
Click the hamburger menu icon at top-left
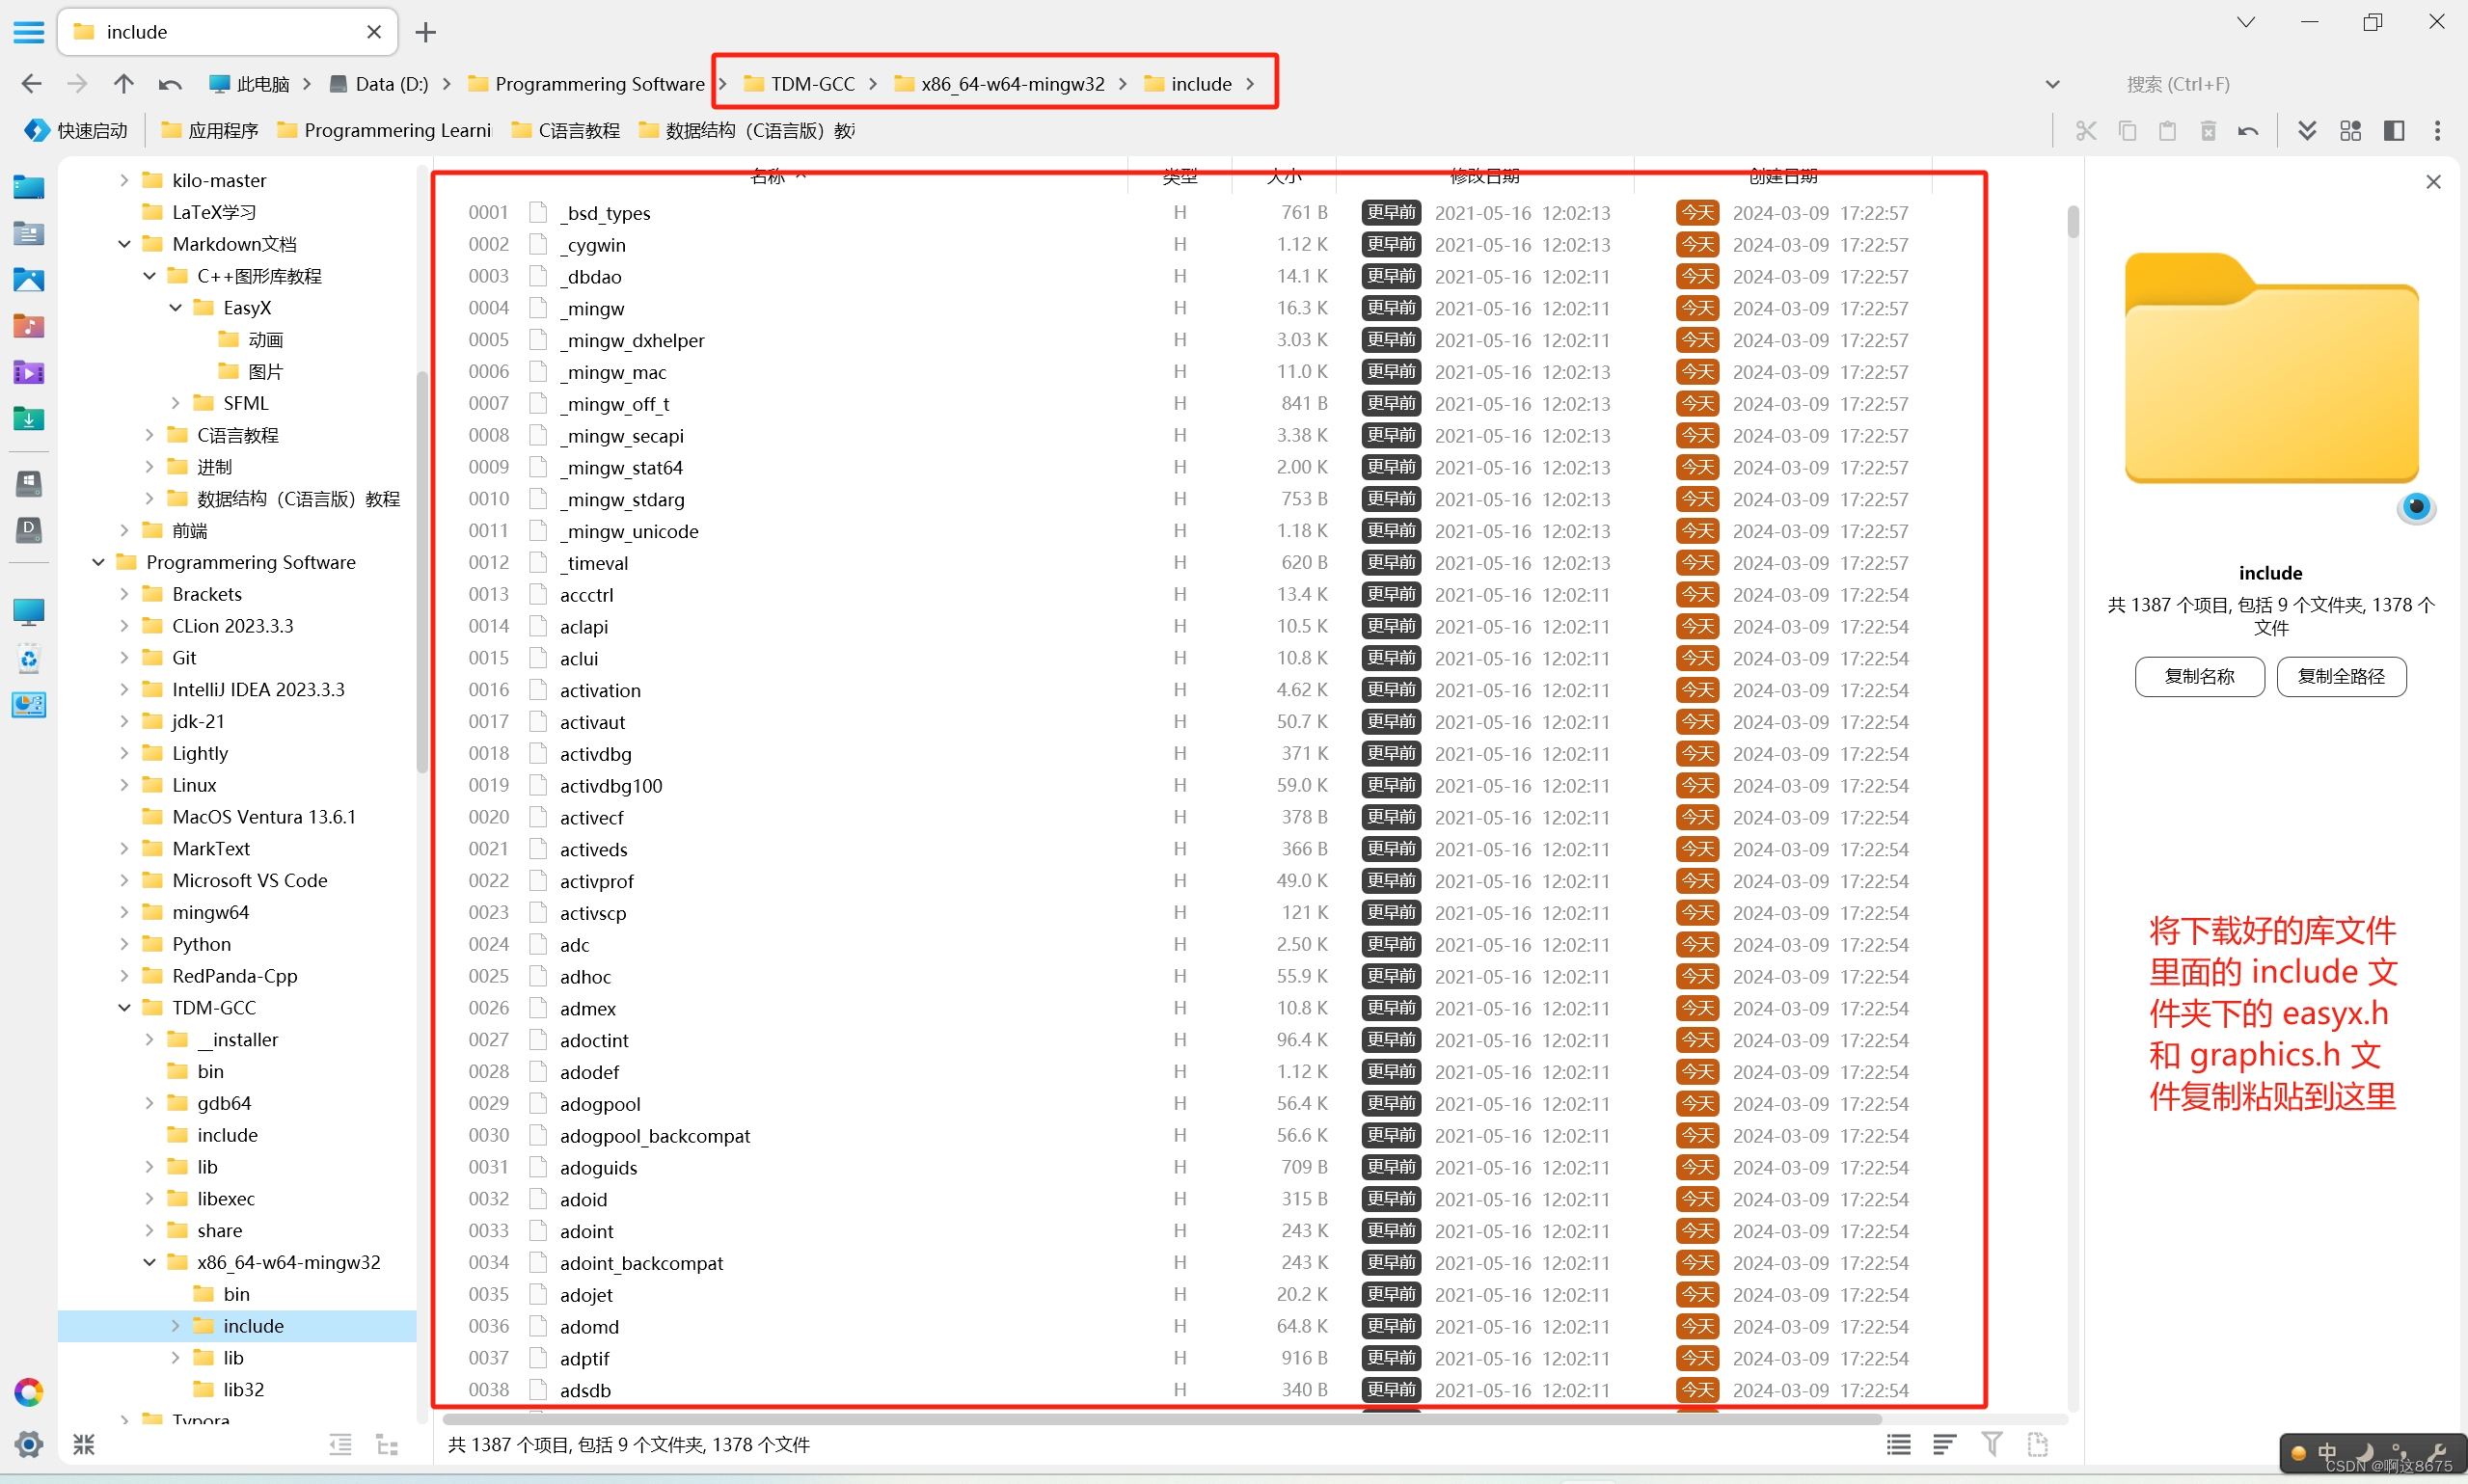(x=28, y=32)
